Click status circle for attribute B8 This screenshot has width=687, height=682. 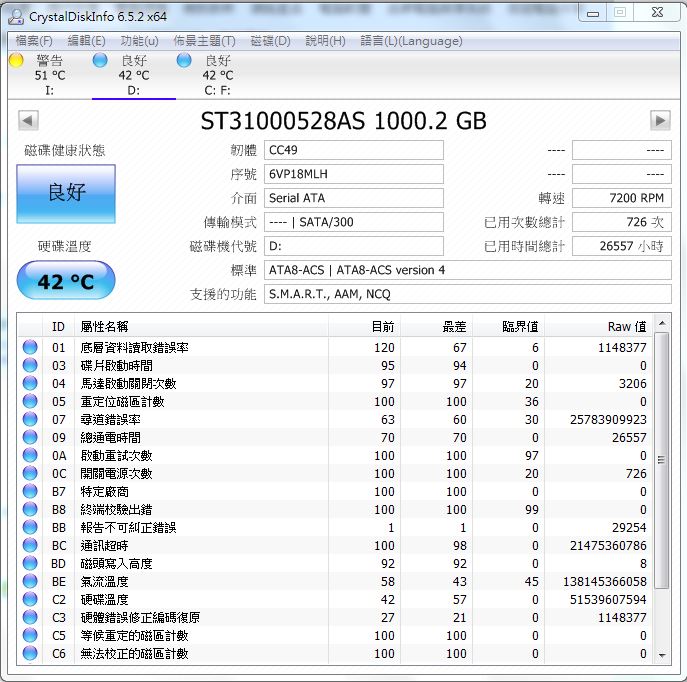pos(30,509)
